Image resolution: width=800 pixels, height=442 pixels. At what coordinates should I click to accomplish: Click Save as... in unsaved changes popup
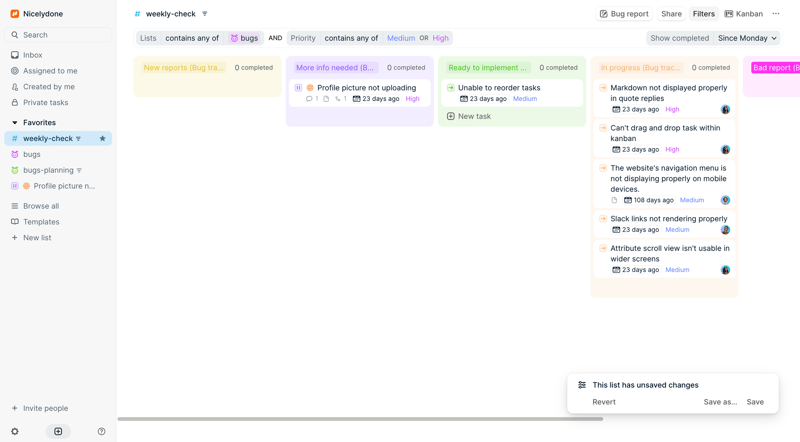(720, 402)
